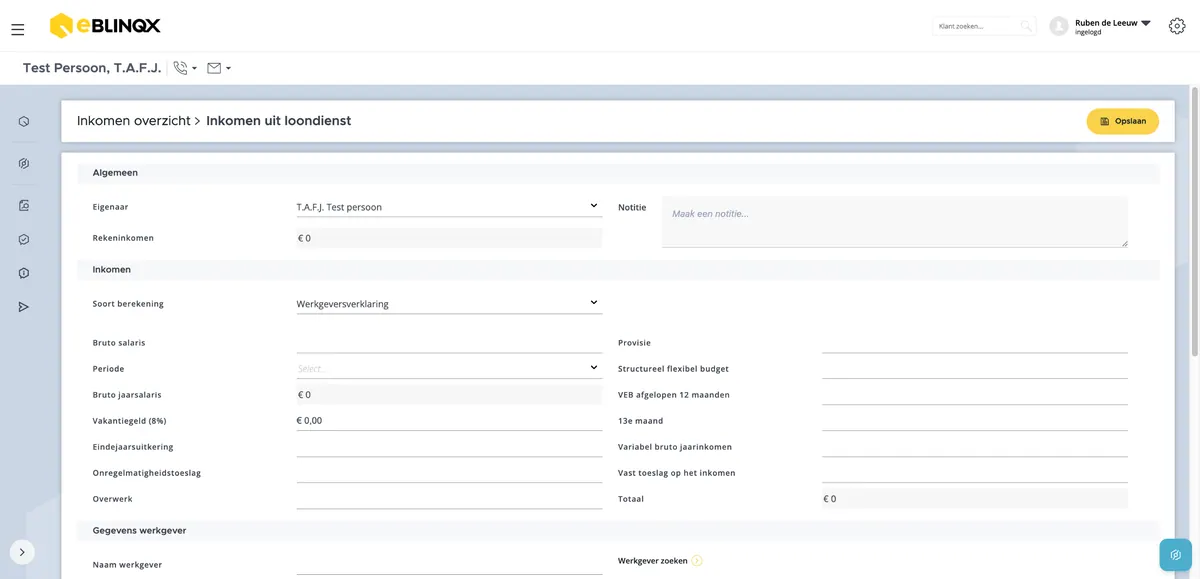
Task: Click the info icon beside Werkgever zoeken
Action: point(697,561)
